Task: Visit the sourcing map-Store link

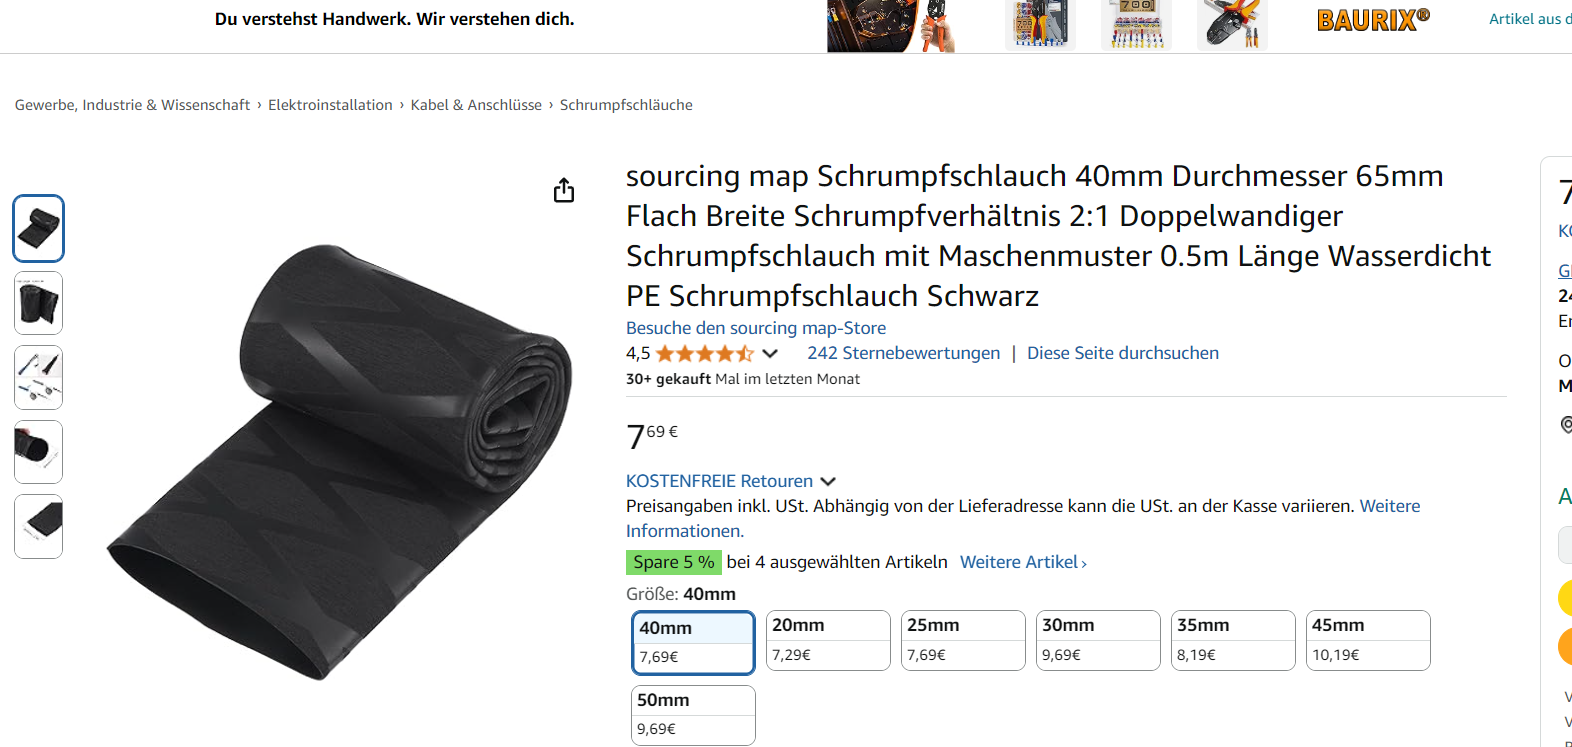Action: coord(756,328)
